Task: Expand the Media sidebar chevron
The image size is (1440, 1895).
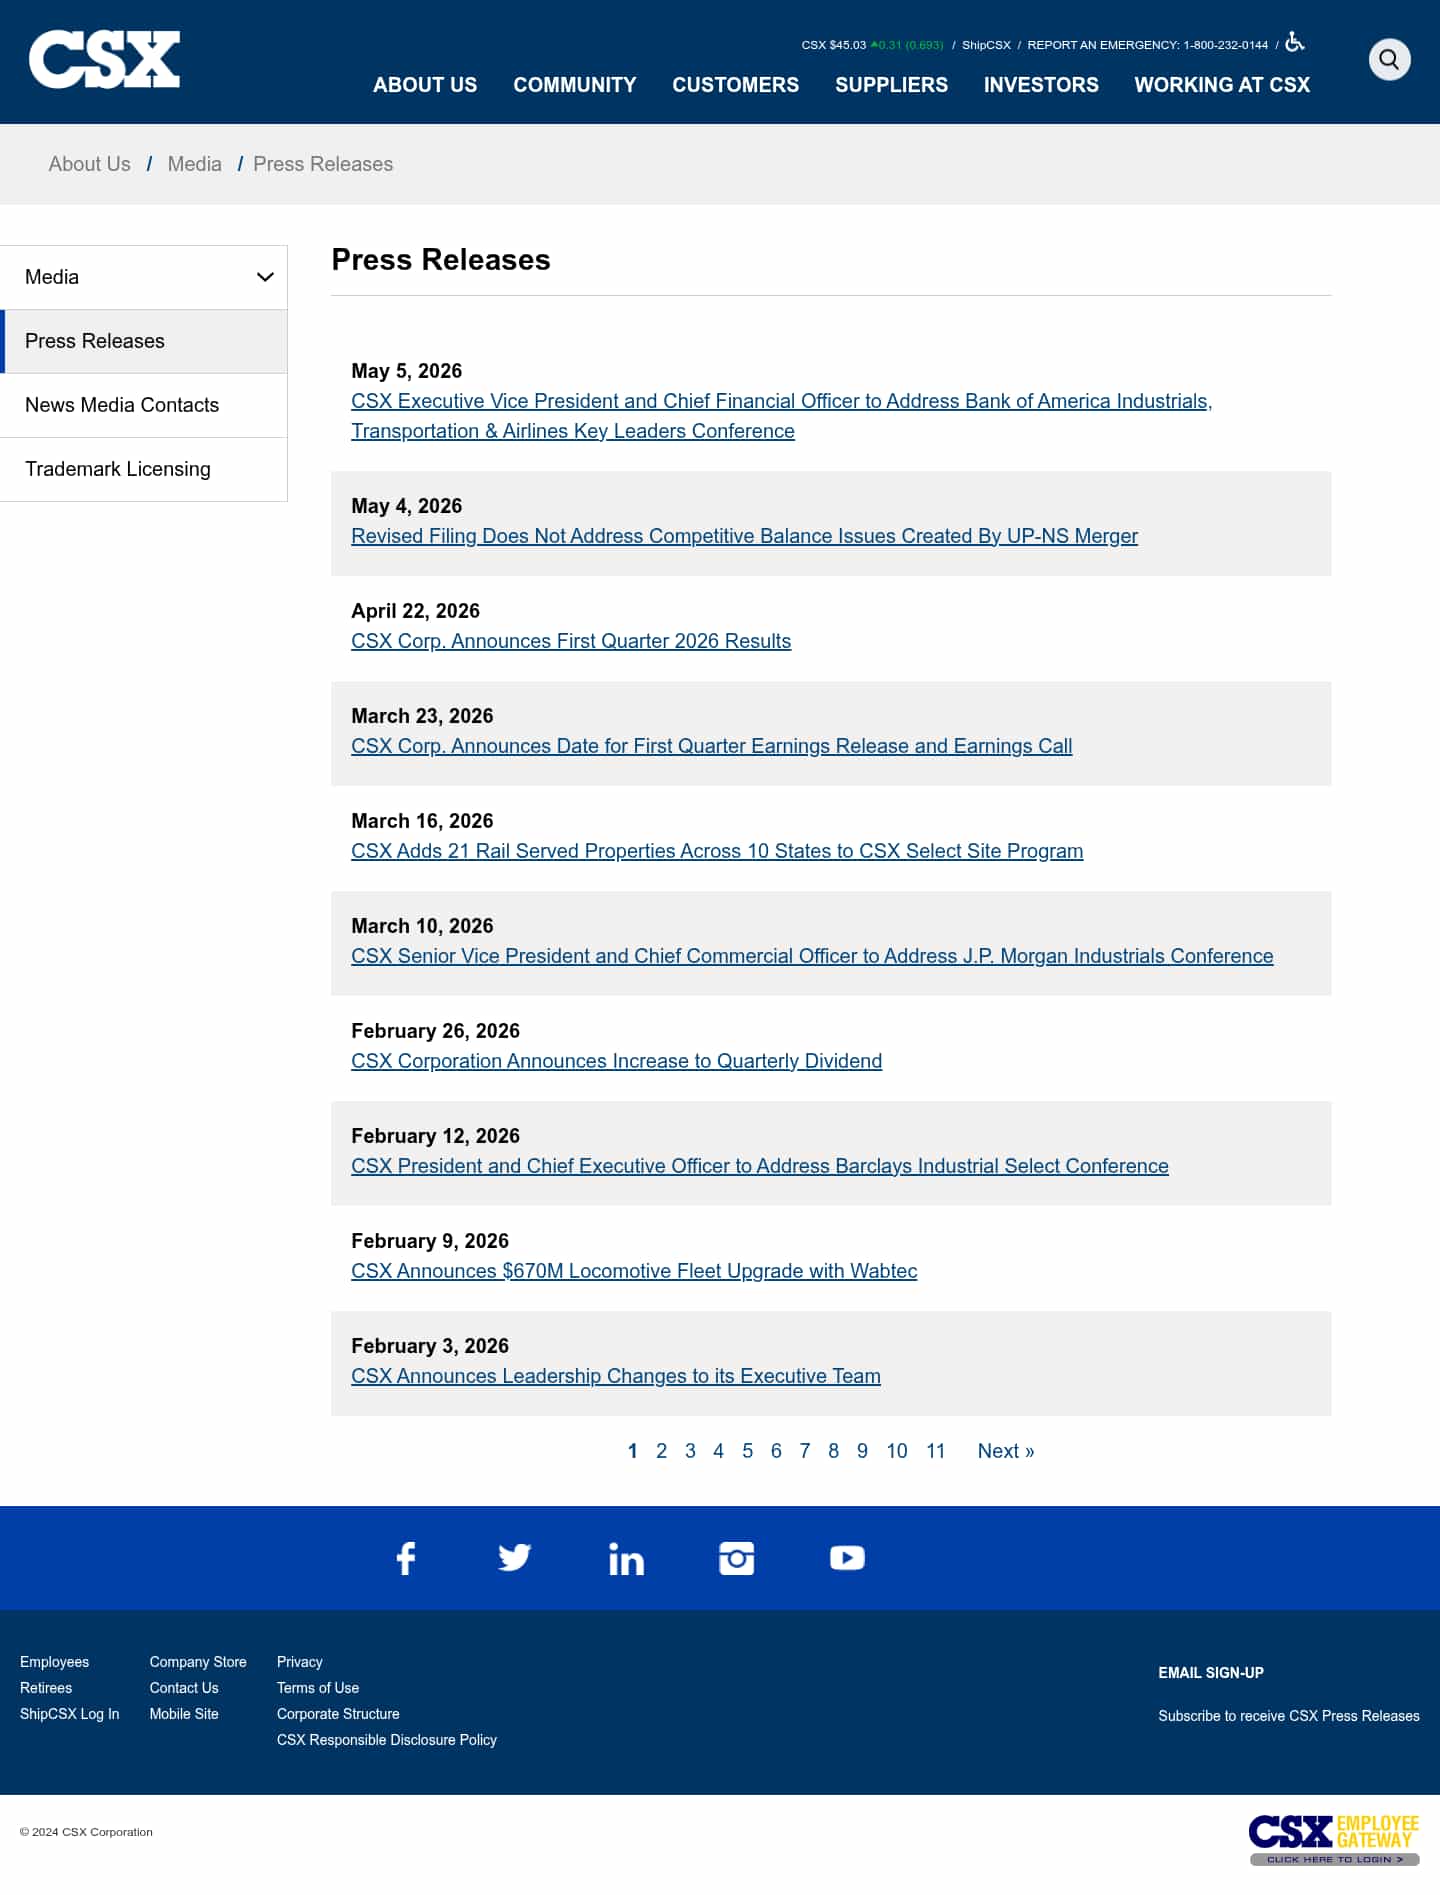Action: coord(265,277)
